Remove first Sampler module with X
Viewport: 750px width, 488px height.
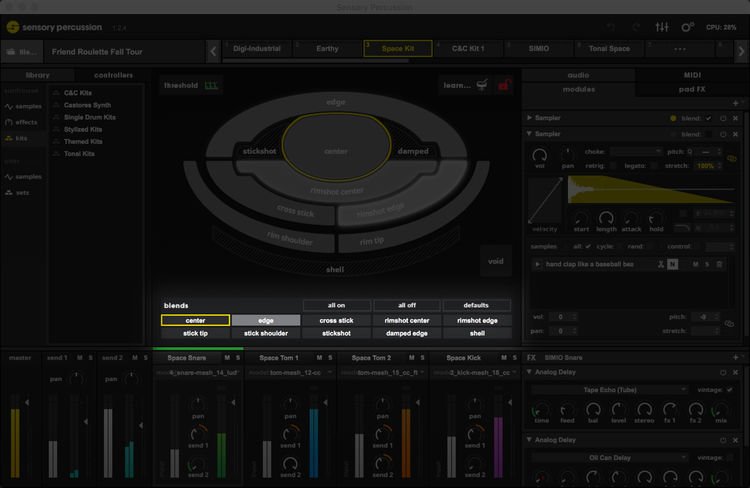point(735,118)
